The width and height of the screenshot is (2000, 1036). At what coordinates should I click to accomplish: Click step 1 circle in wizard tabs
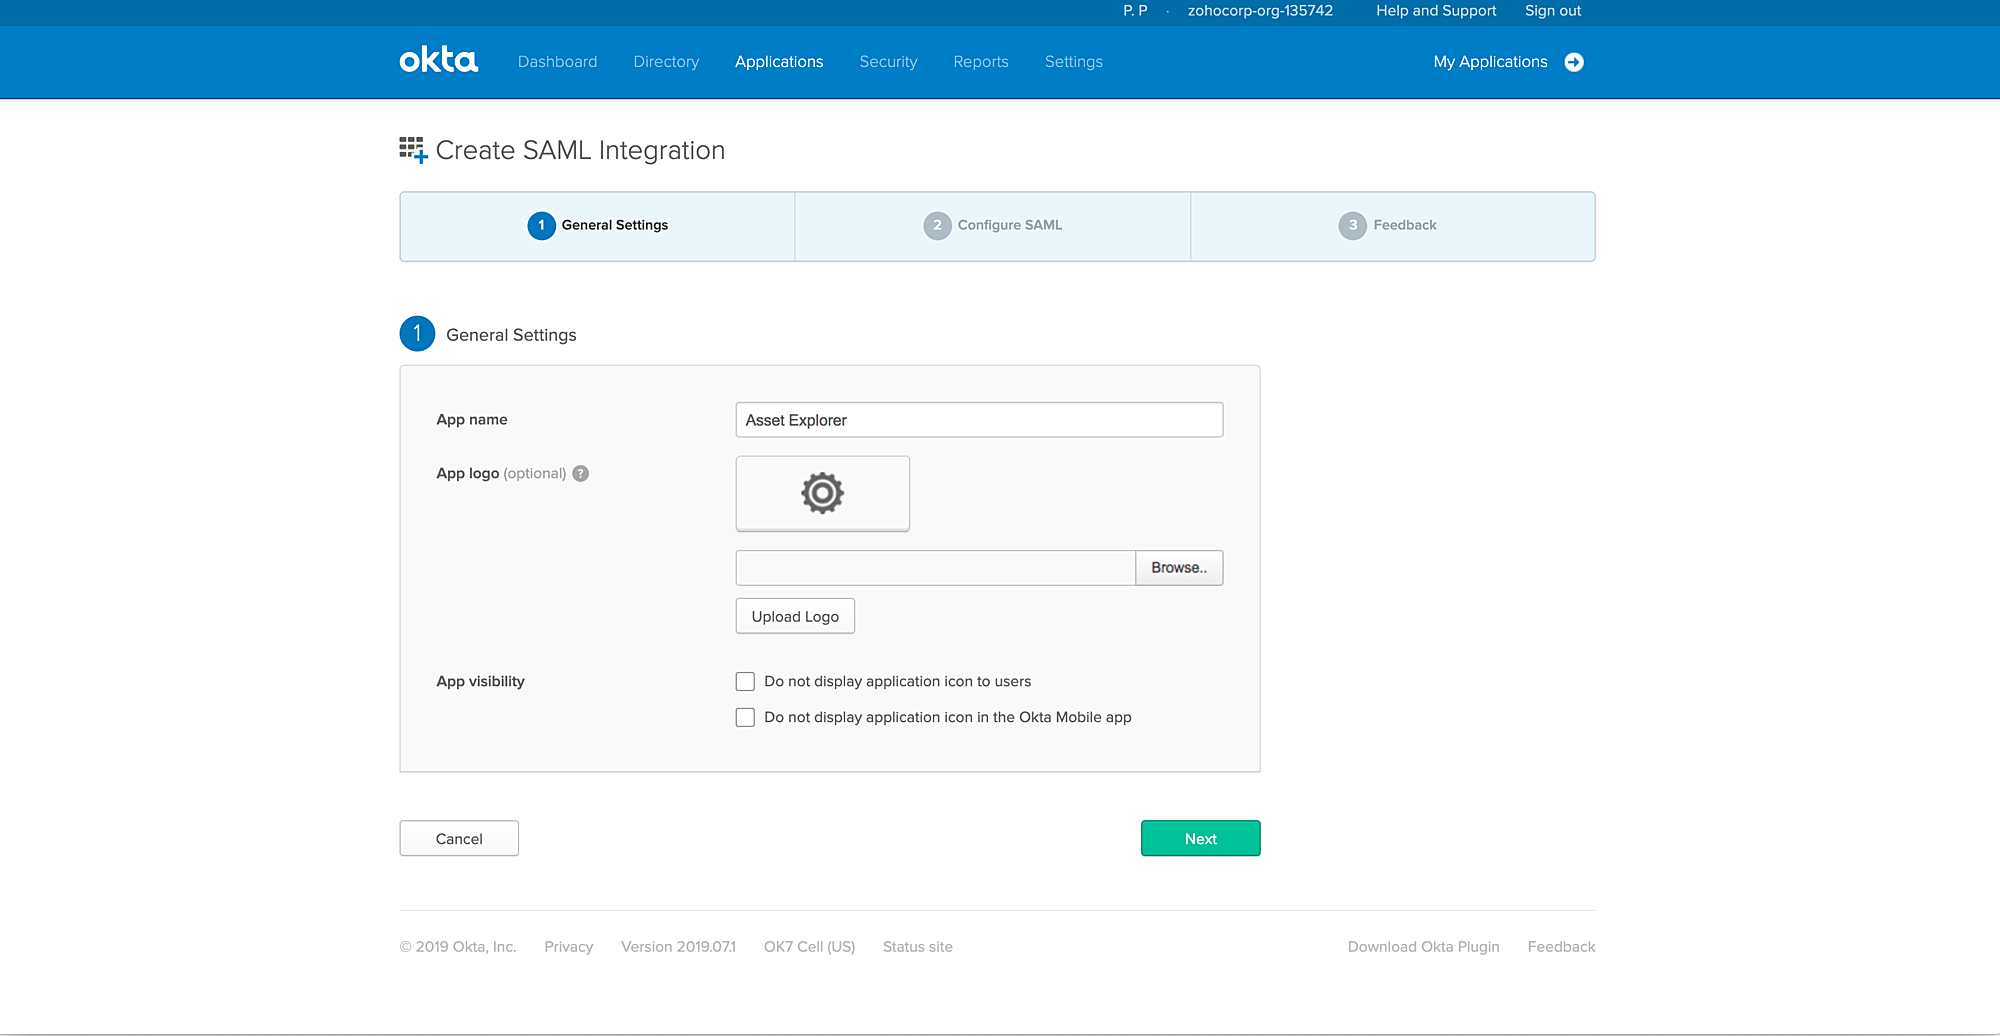541,225
